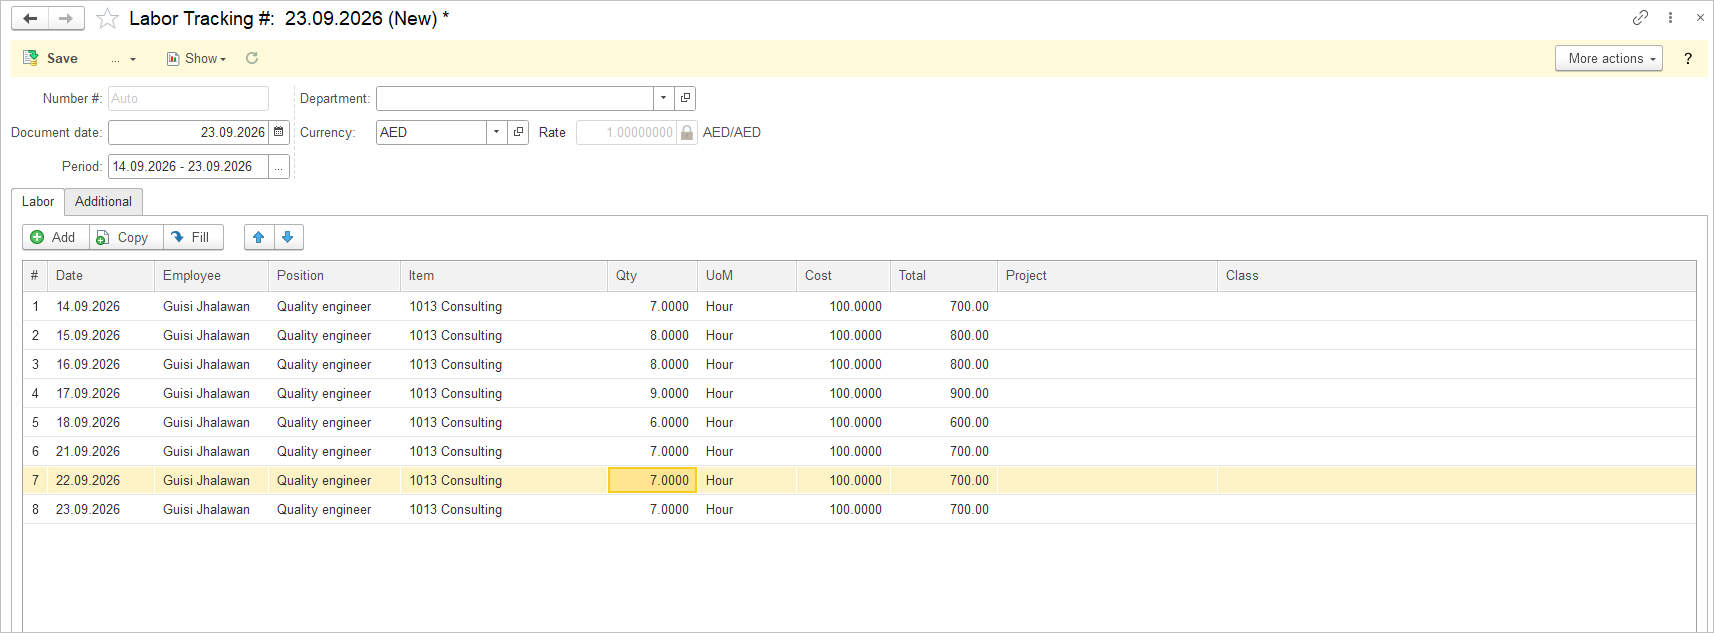Switch to the Additional tab

pyautogui.click(x=103, y=201)
